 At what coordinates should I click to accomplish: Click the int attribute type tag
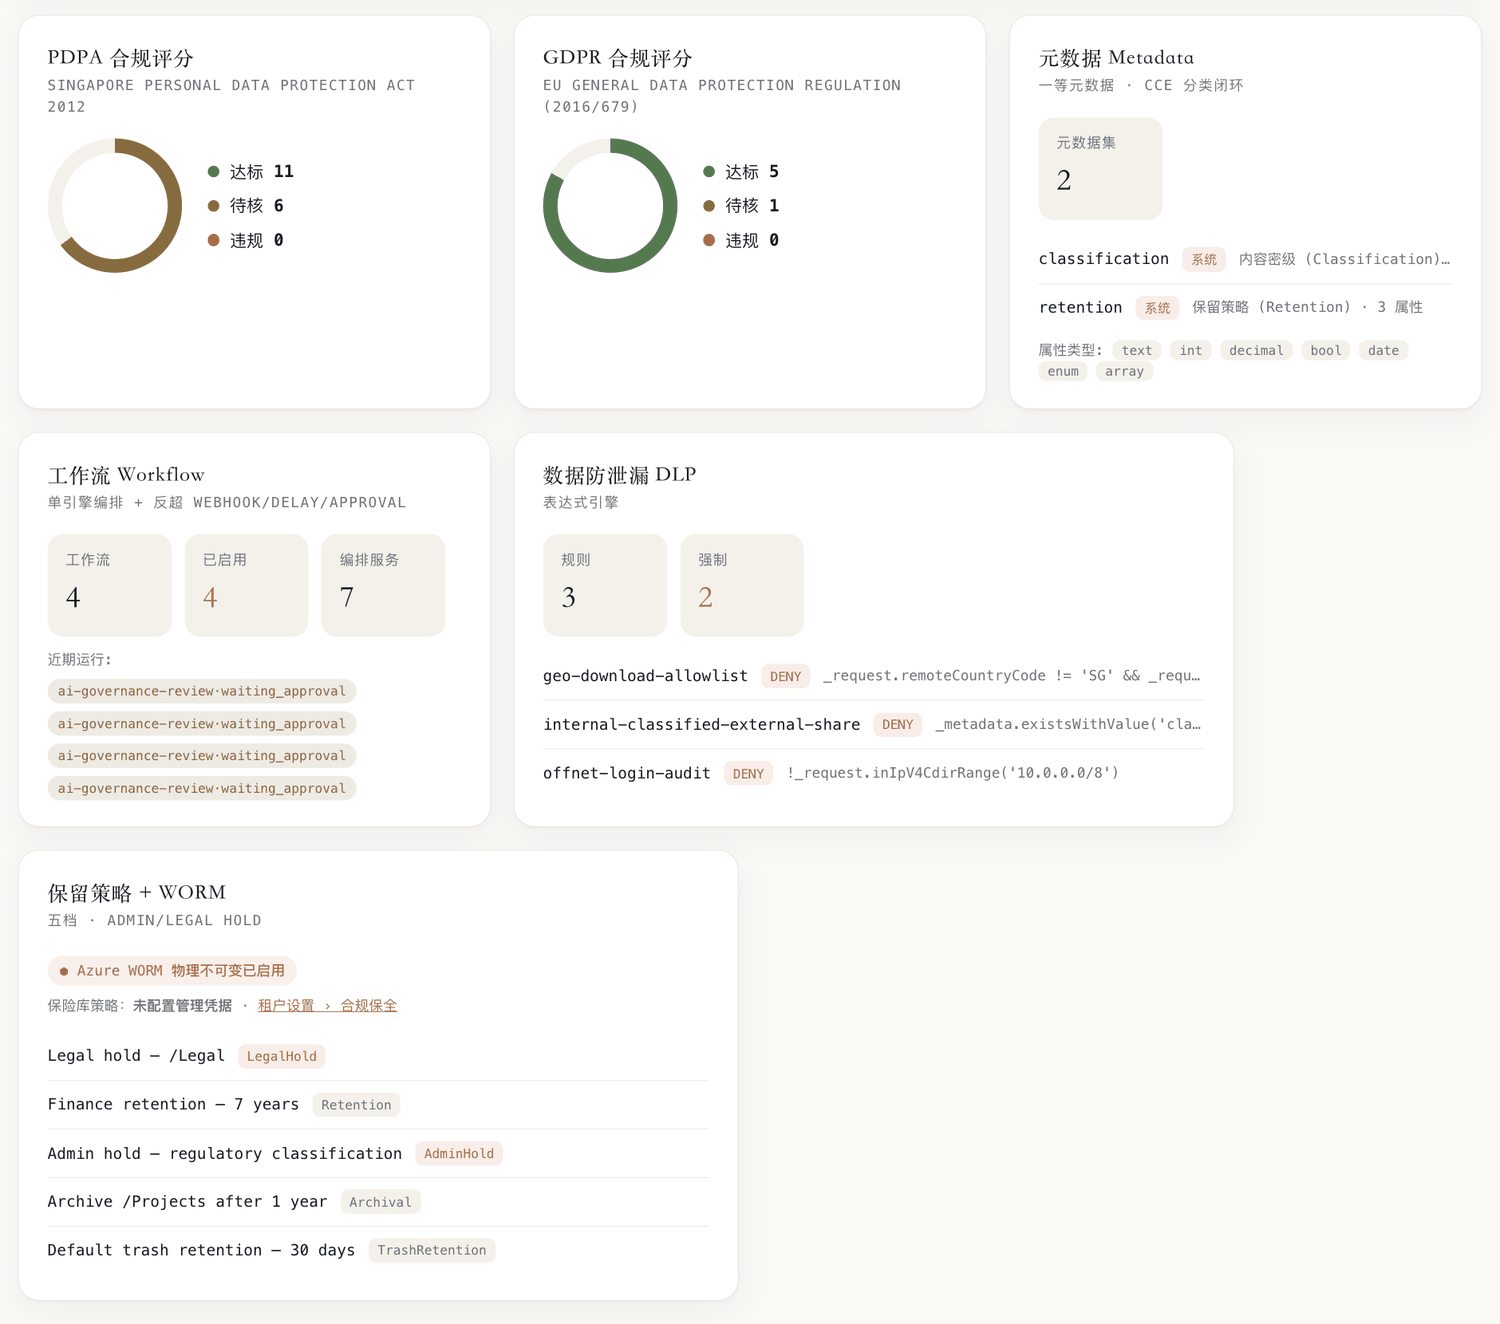[1191, 350]
